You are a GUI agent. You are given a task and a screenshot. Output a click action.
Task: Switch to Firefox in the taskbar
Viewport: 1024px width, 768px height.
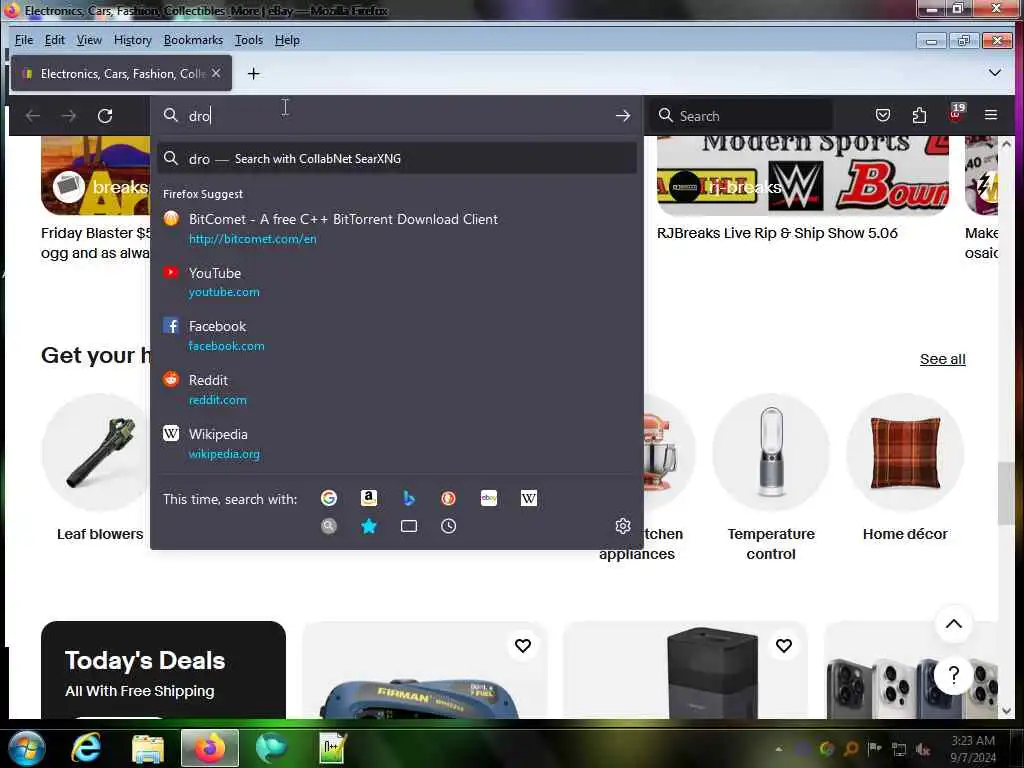[210, 748]
